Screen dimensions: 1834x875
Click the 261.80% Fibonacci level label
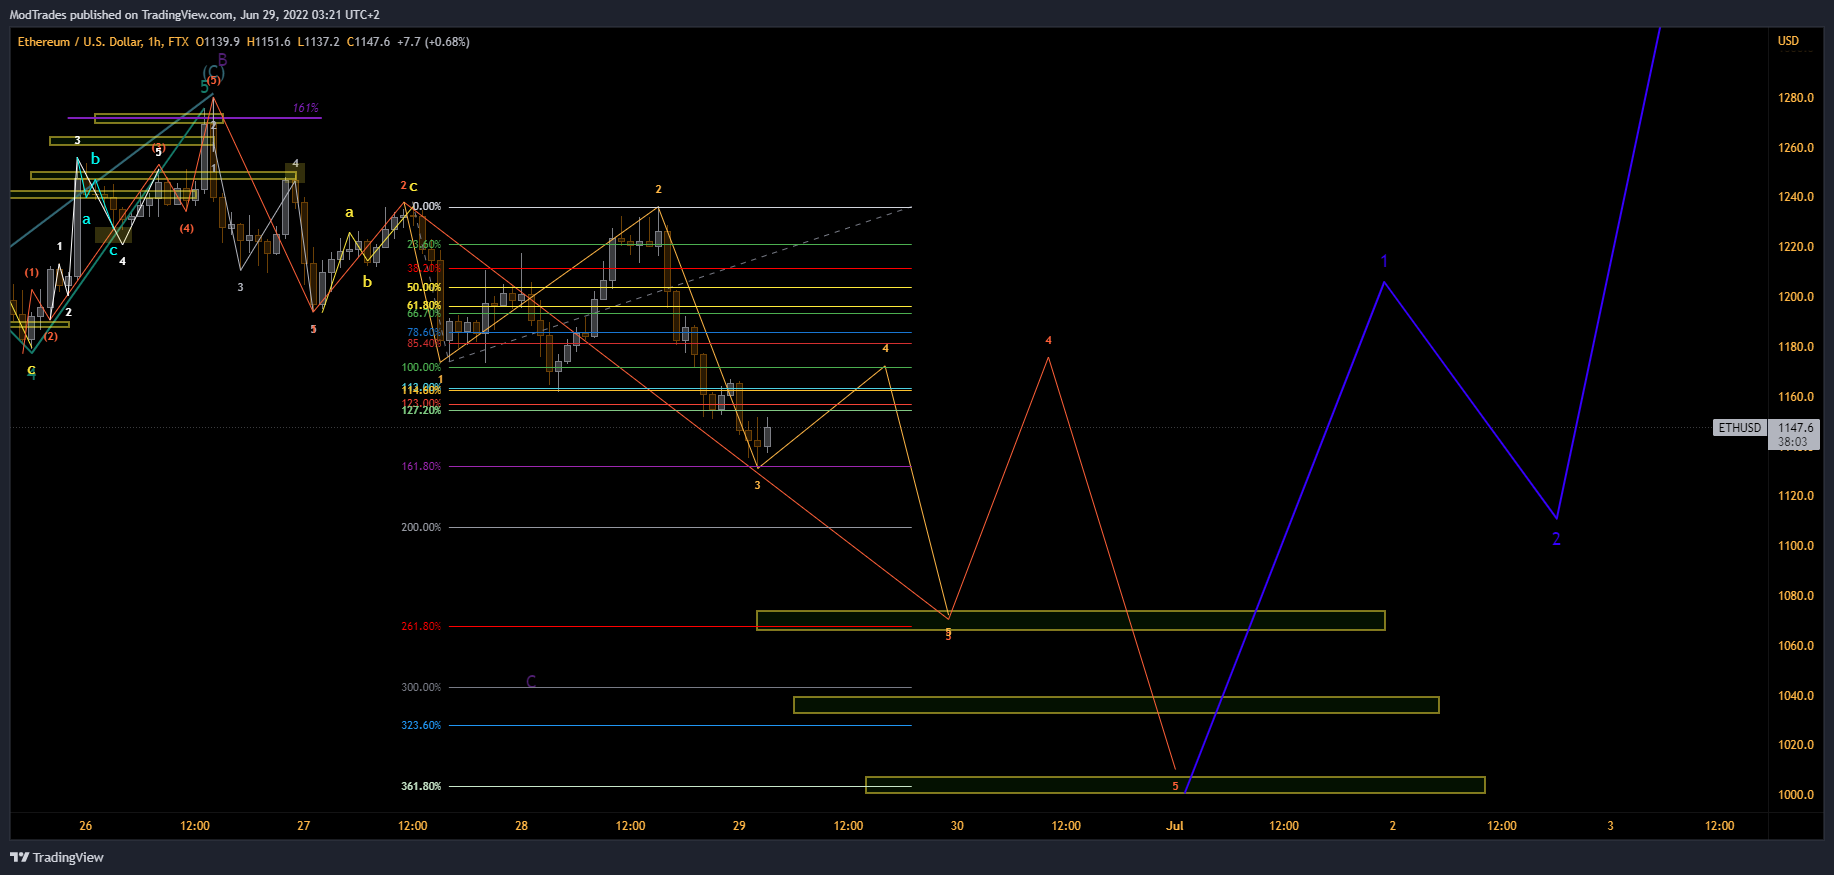point(421,627)
